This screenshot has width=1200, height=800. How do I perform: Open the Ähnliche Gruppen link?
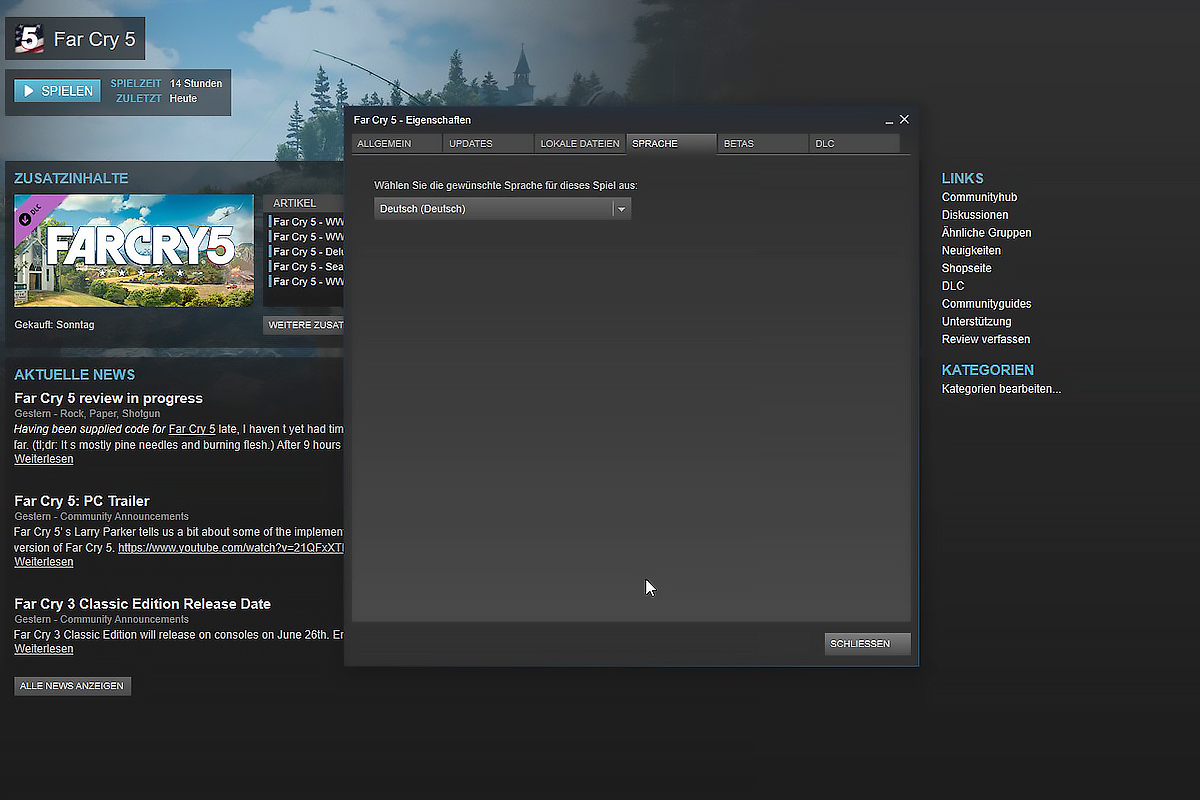(x=986, y=233)
